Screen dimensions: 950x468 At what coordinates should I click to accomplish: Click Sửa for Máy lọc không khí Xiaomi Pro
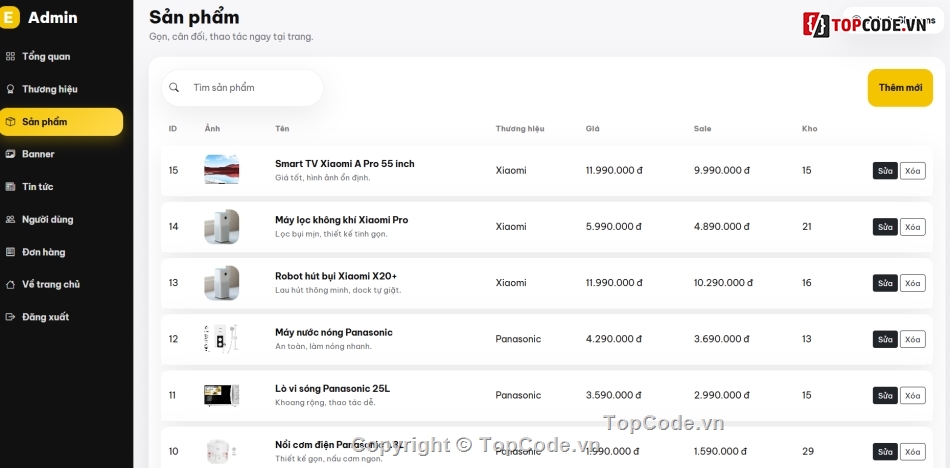pos(885,227)
